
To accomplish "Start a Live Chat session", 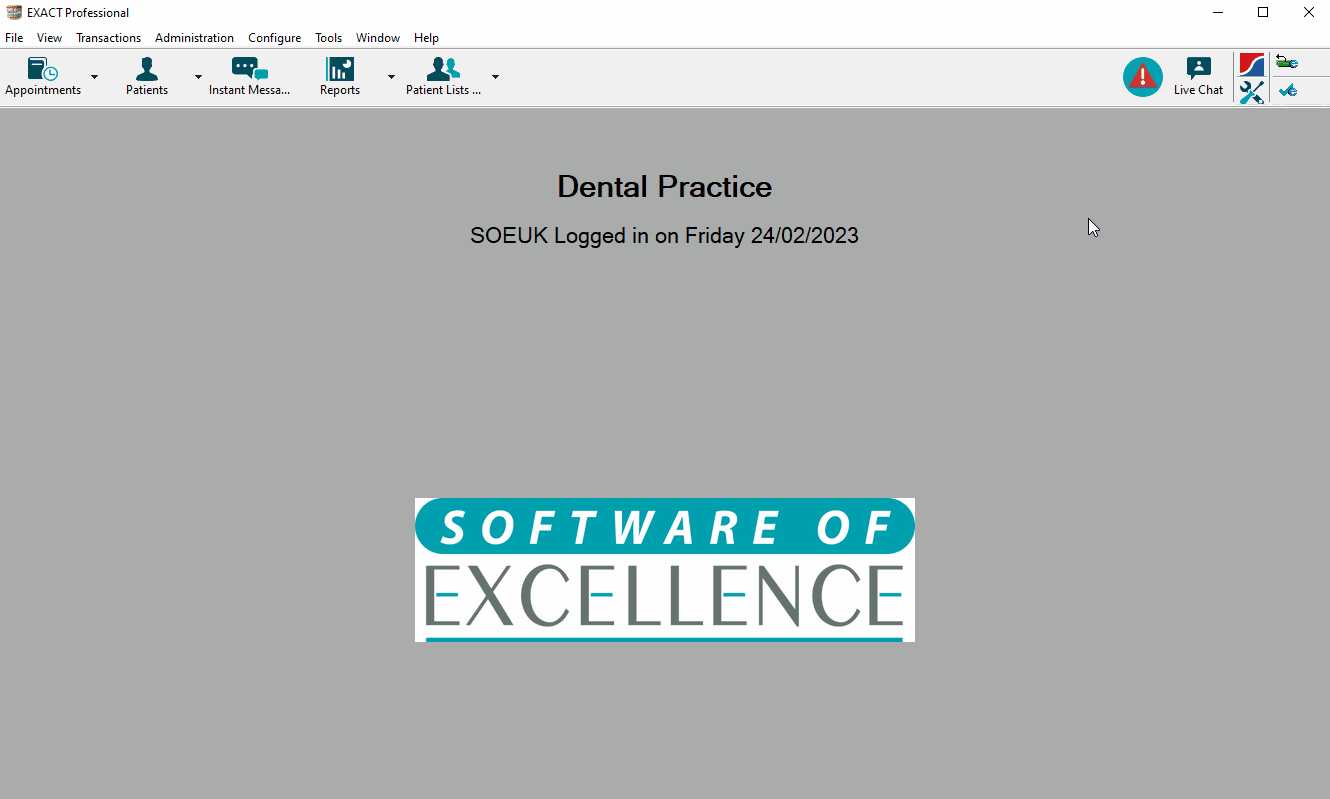I will click(1198, 76).
